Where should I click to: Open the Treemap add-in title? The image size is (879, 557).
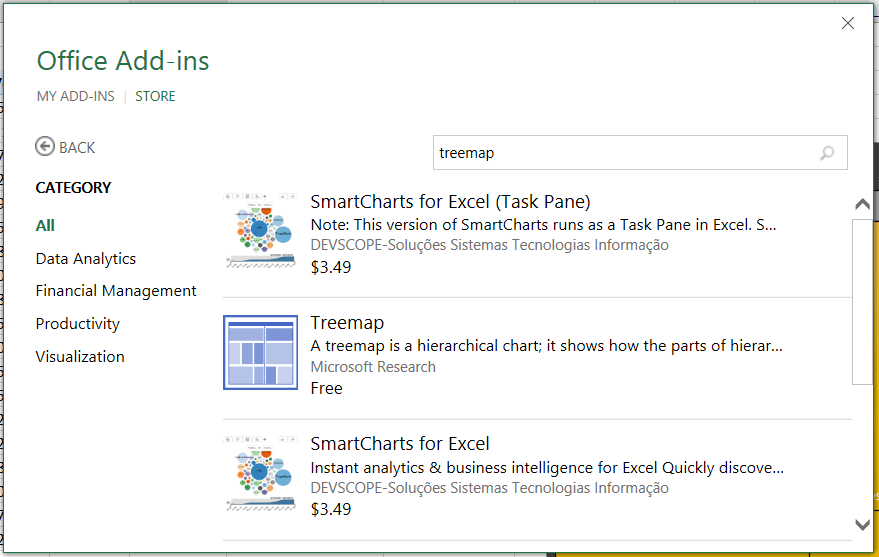point(347,322)
